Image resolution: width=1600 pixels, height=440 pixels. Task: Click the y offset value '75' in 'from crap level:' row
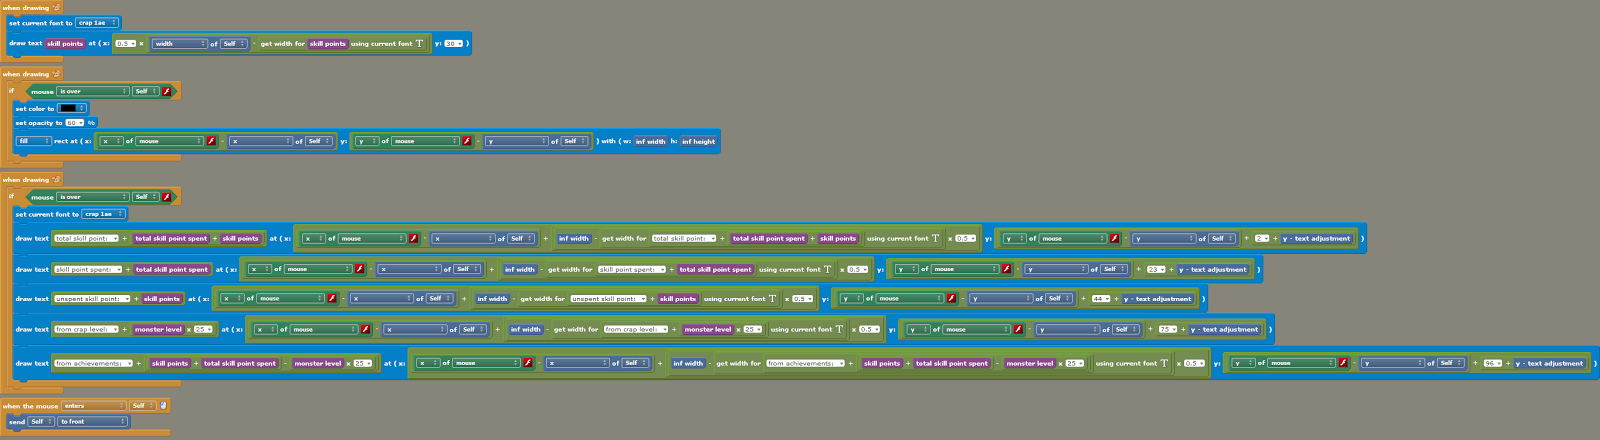[1168, 329]
